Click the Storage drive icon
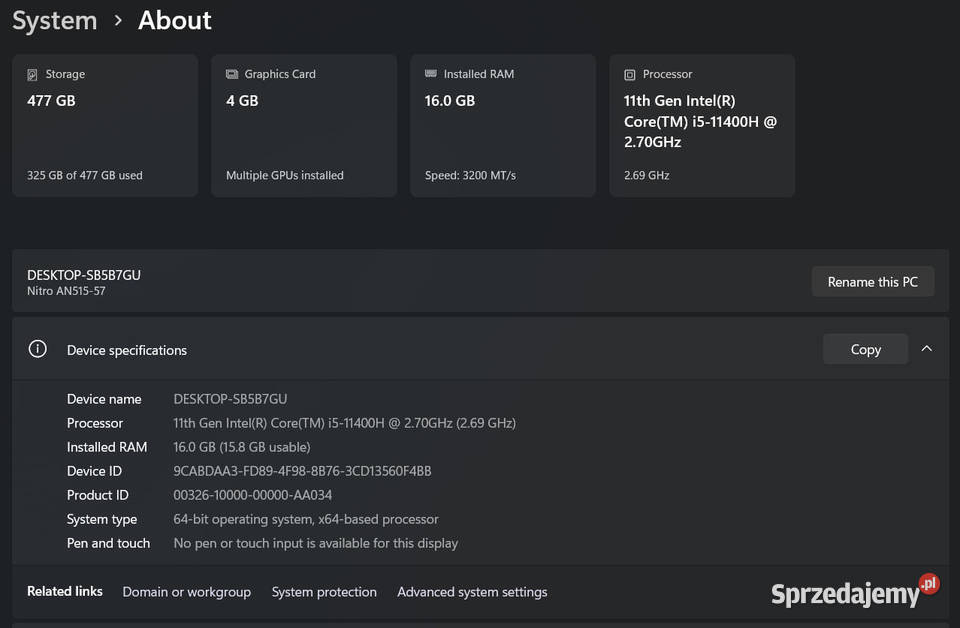960x628 pixels. (33, 74)
